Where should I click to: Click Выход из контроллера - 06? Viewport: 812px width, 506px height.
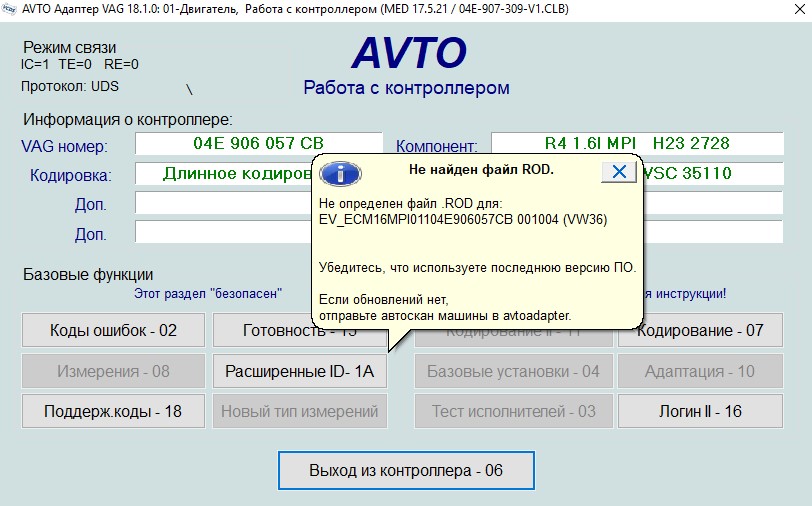[x=406, y=470]
